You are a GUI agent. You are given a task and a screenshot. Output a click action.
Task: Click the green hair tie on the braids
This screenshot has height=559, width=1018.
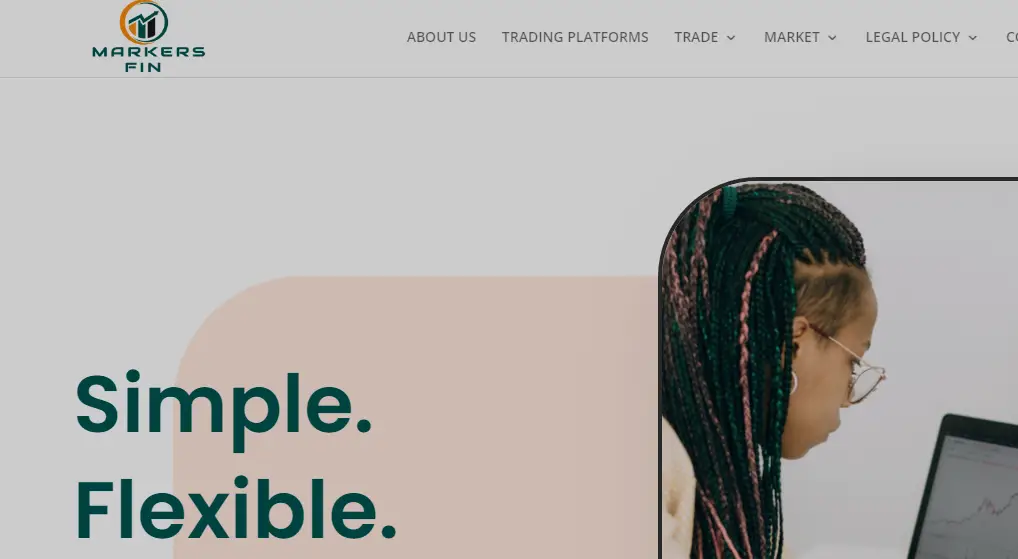pyautogui.click(x=730, y=203)
